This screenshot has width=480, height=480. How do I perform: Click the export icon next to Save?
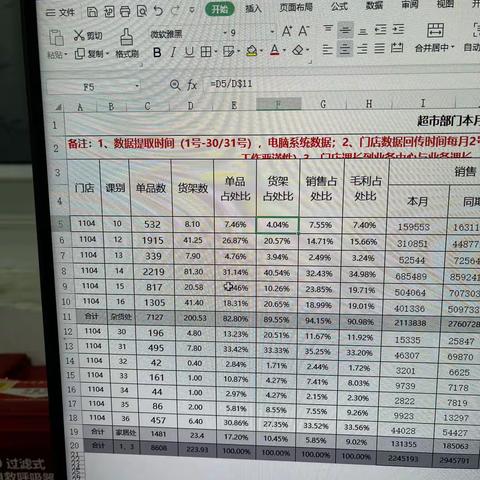(109, 12)
